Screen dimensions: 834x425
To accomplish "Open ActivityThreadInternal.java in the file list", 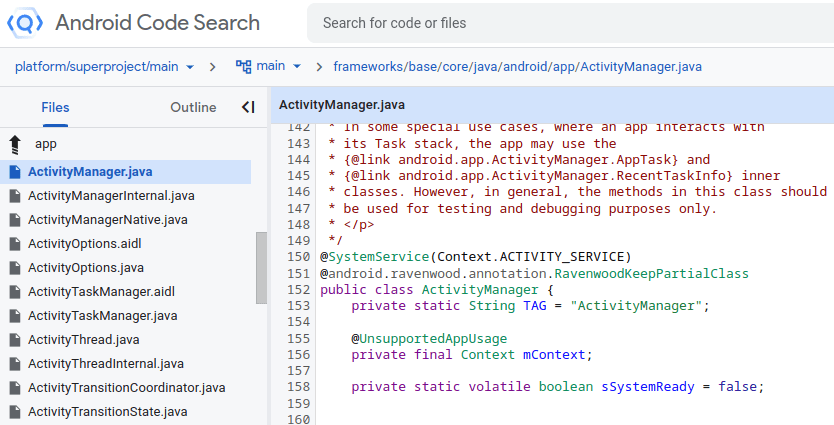I will 106,364.
